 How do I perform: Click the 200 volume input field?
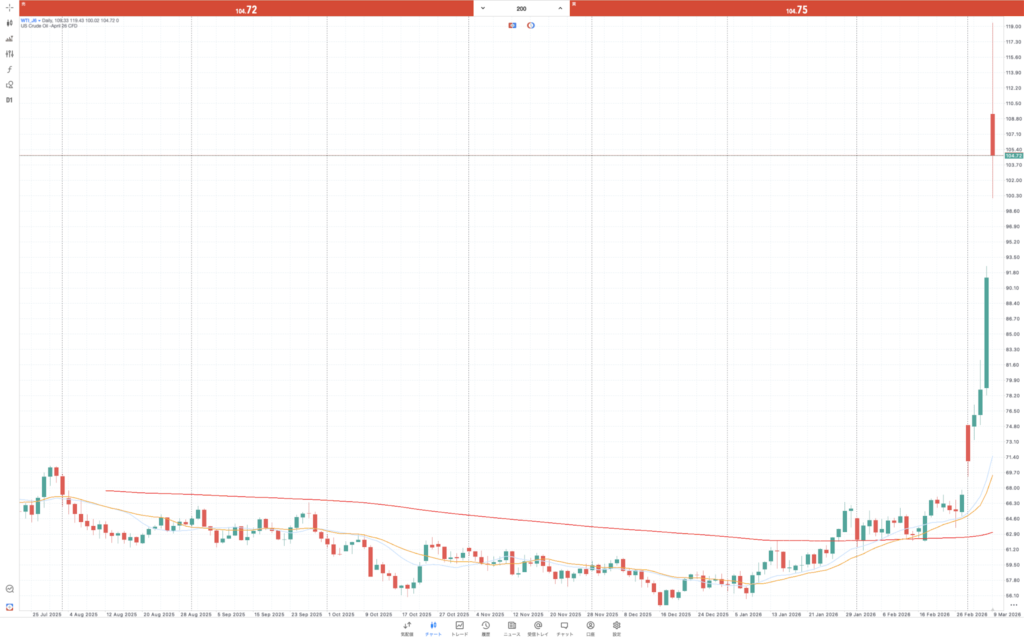pos(521,8)
